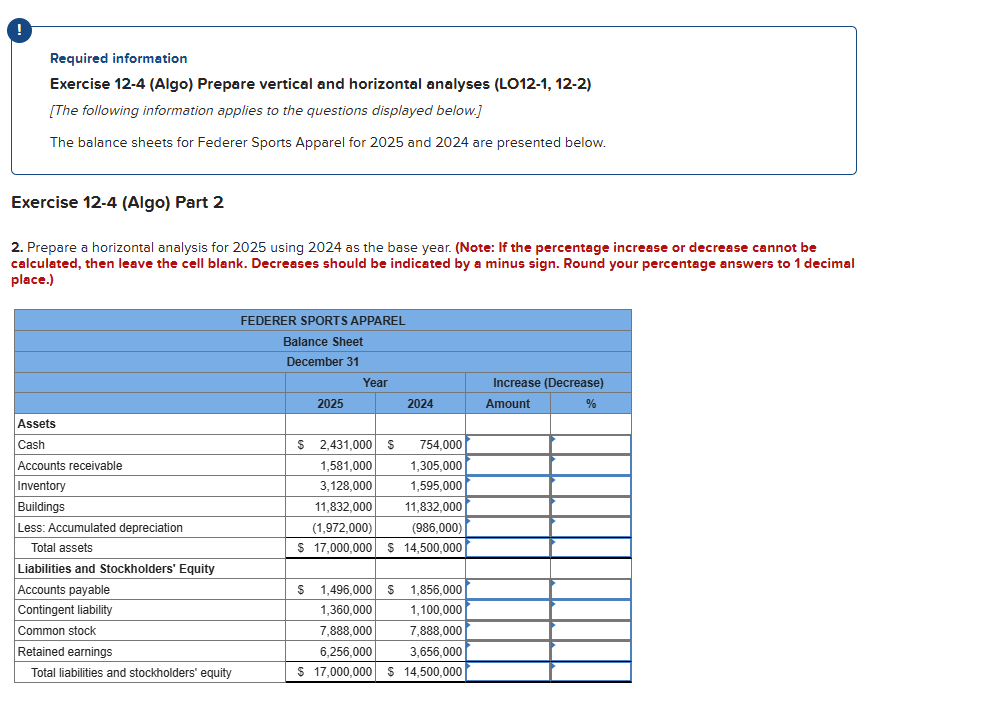This screenshot has width=1001, height=727.
Task: Select the Accumulated depreciation amount cell
Action: (507, 527)
